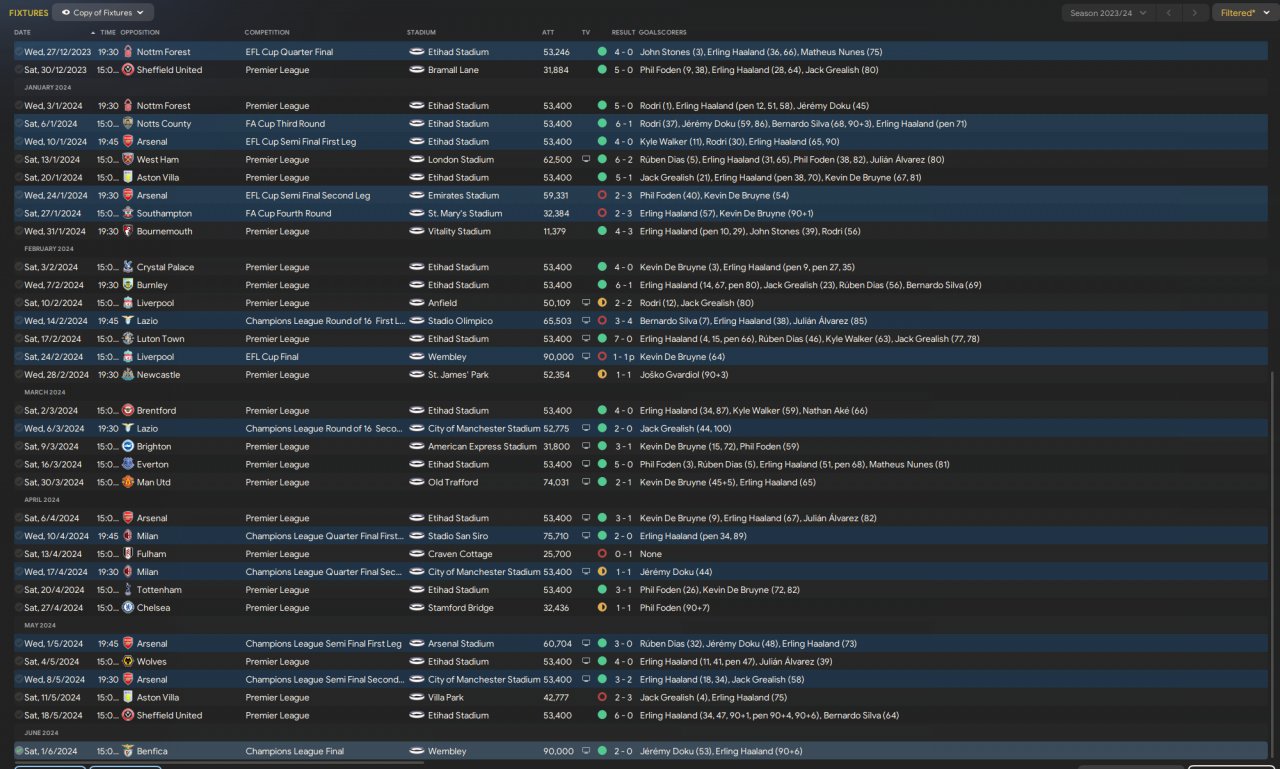Screen dimensions: 1280x769
Task: Click the Luton Town club badge
Action: (128, 339)
